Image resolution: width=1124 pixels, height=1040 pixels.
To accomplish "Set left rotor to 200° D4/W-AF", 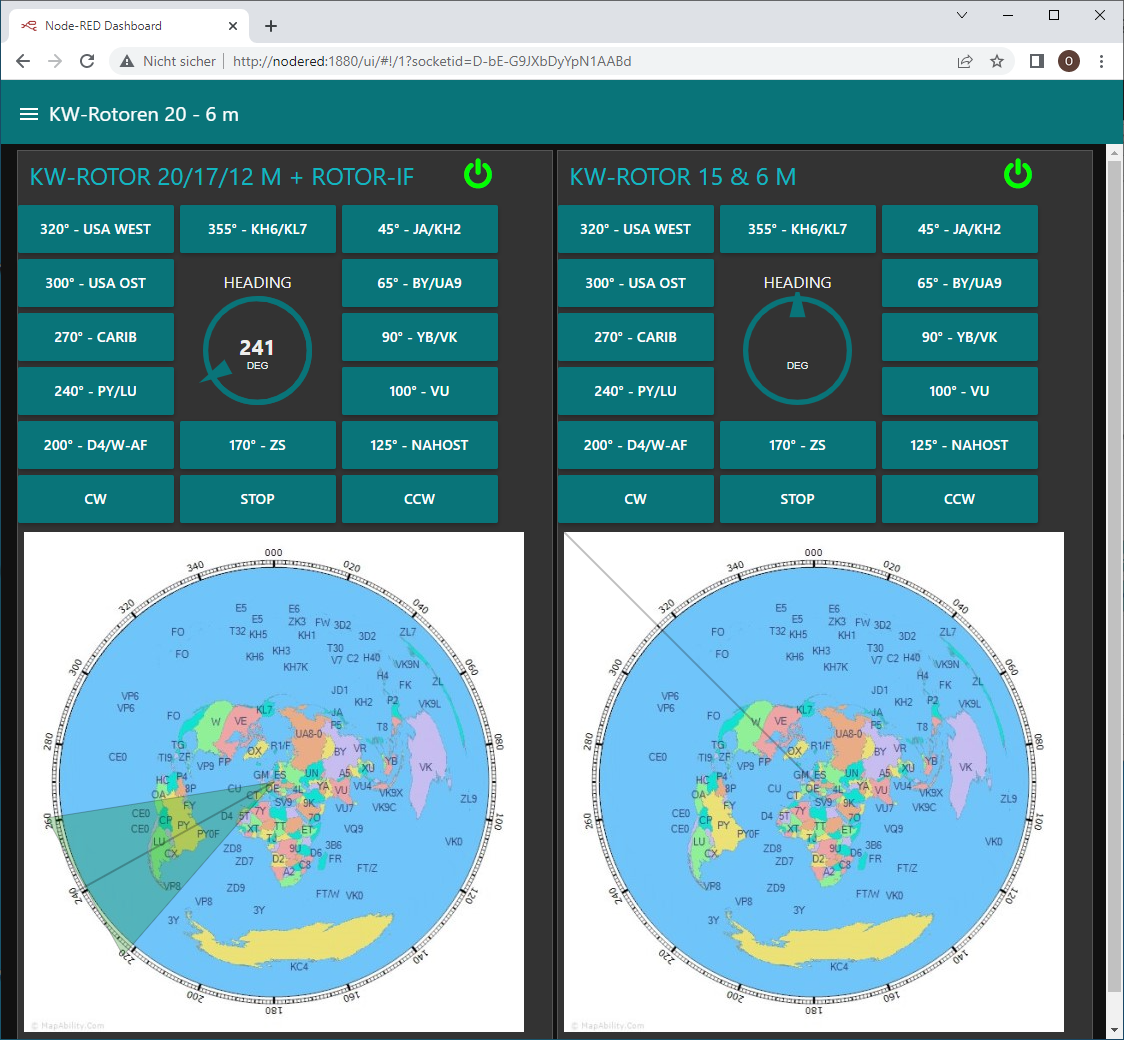I will 95,445.
